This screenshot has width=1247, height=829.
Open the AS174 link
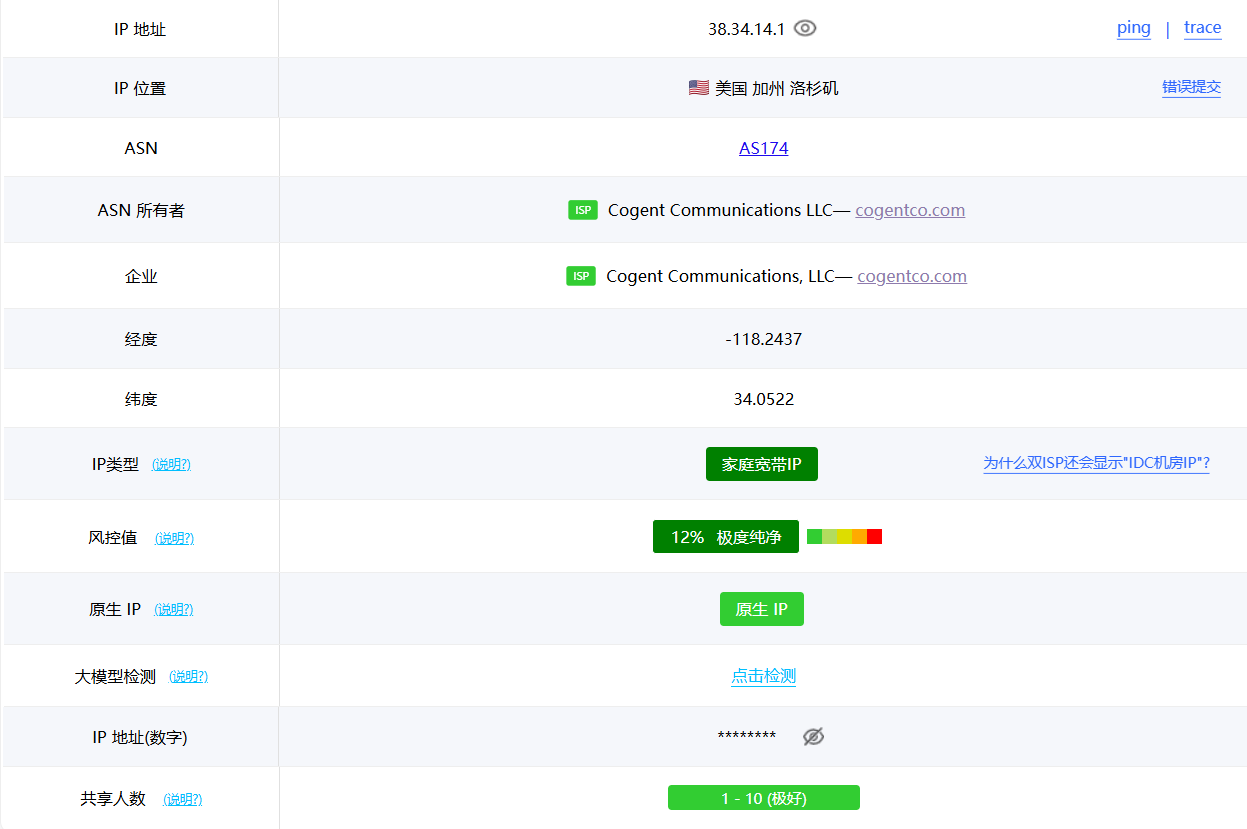[763, 148]
